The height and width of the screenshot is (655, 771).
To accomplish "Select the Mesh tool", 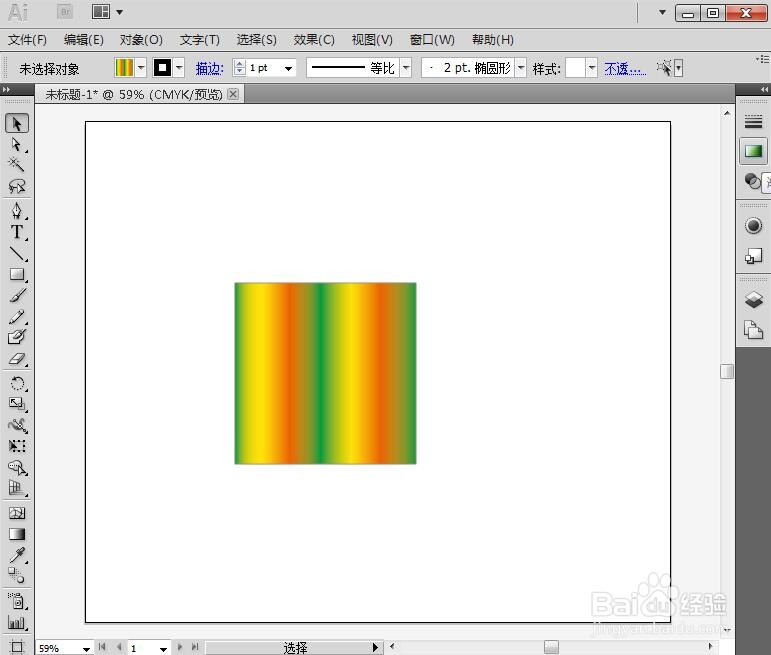I will (17, 513).
